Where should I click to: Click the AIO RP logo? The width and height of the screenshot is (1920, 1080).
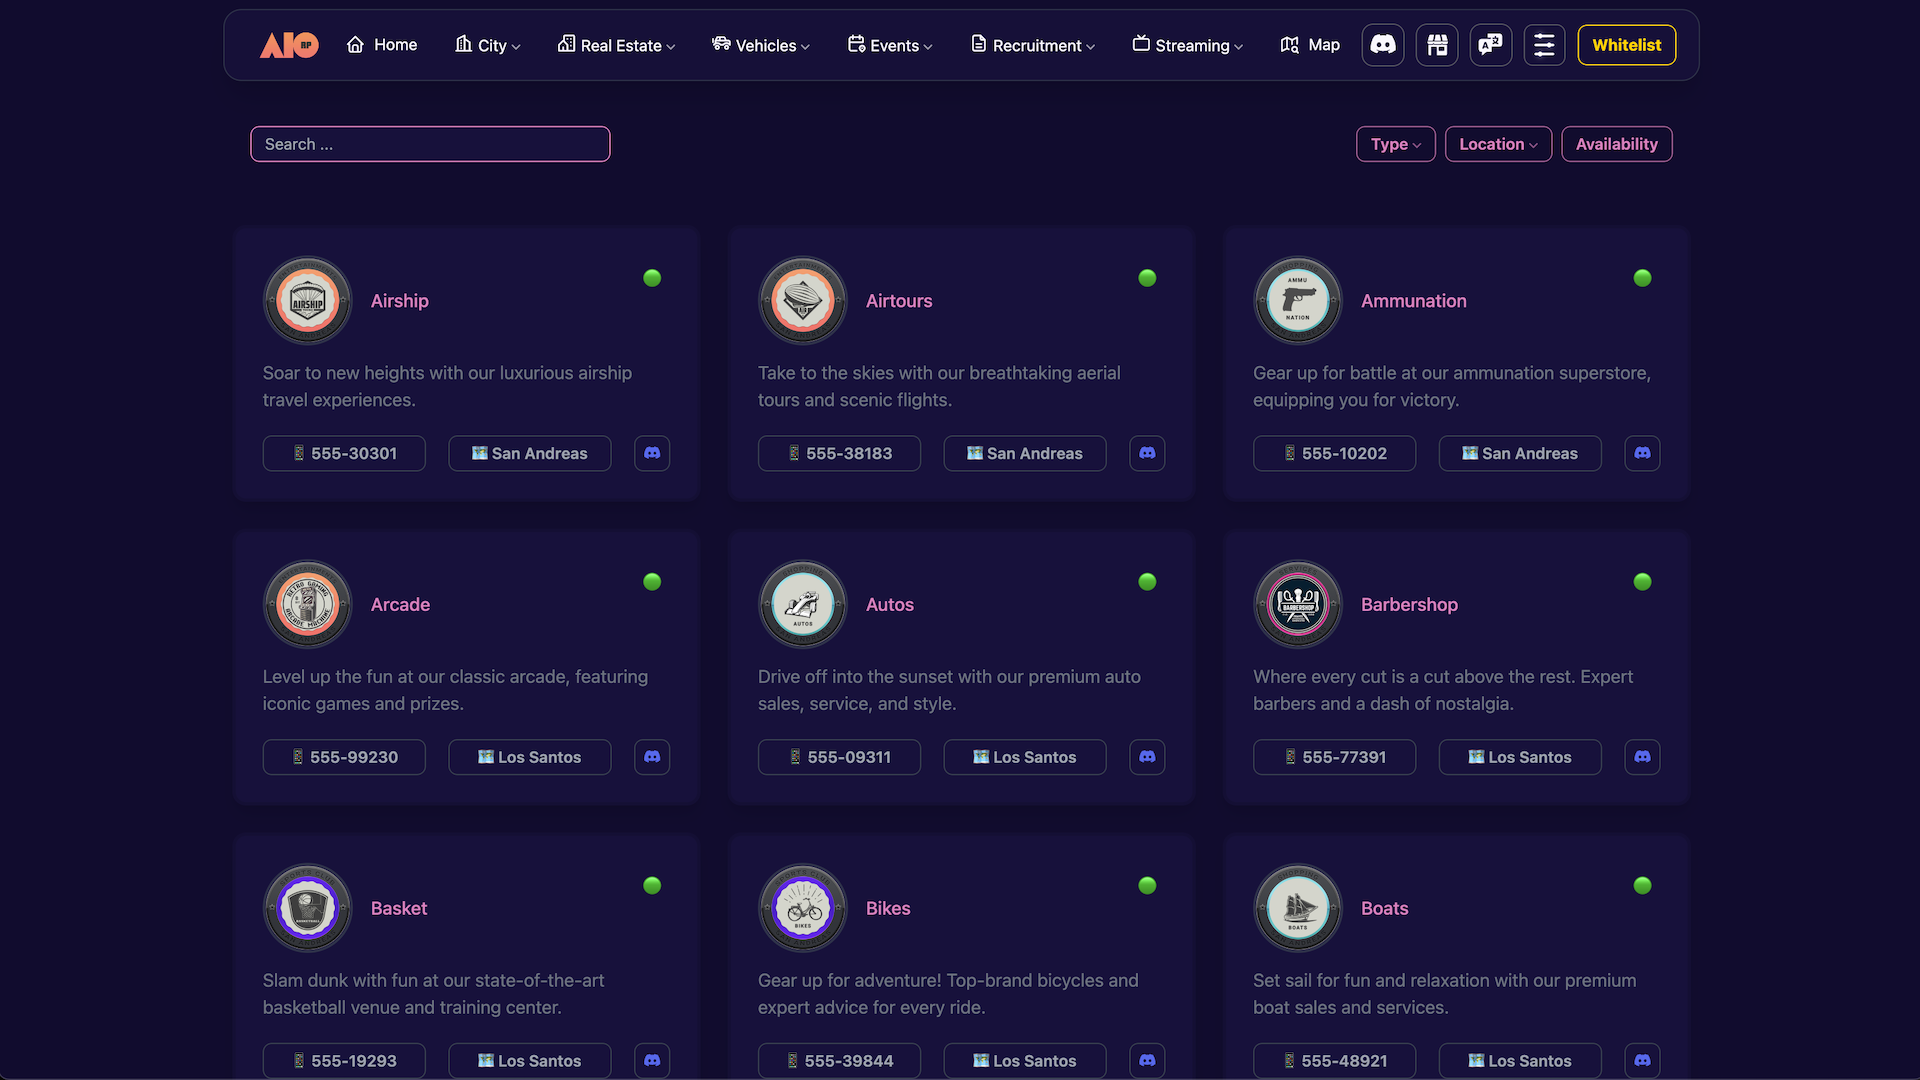point(289,45)
